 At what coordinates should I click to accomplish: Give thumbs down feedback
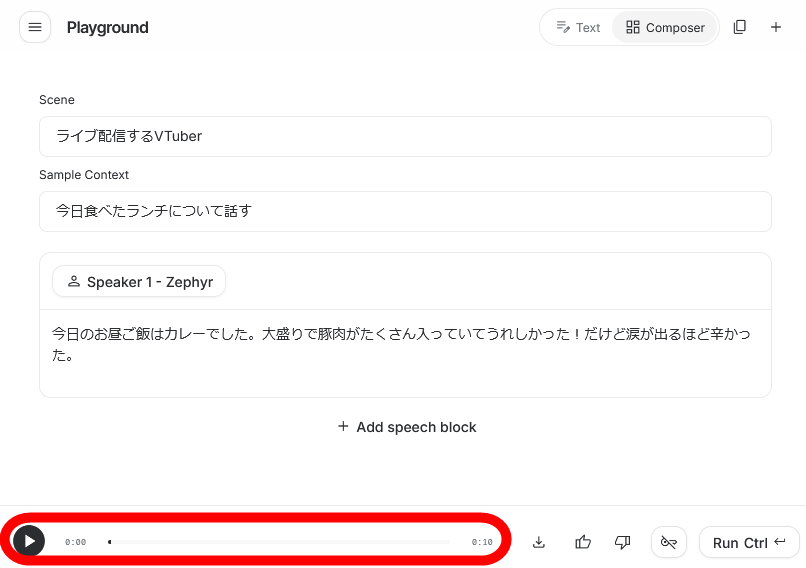[x=623, y=542]
